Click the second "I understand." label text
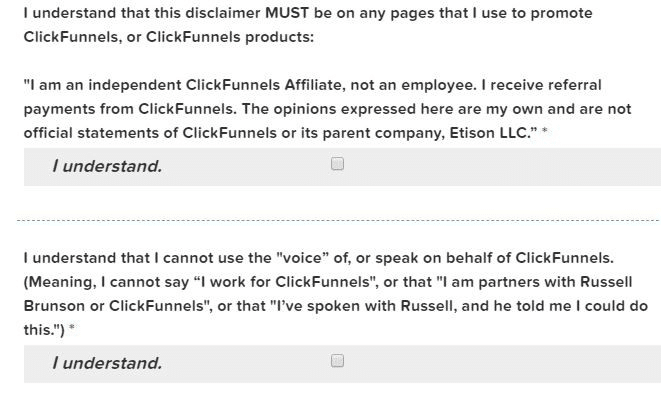661x413 pixels. (107, 363)
